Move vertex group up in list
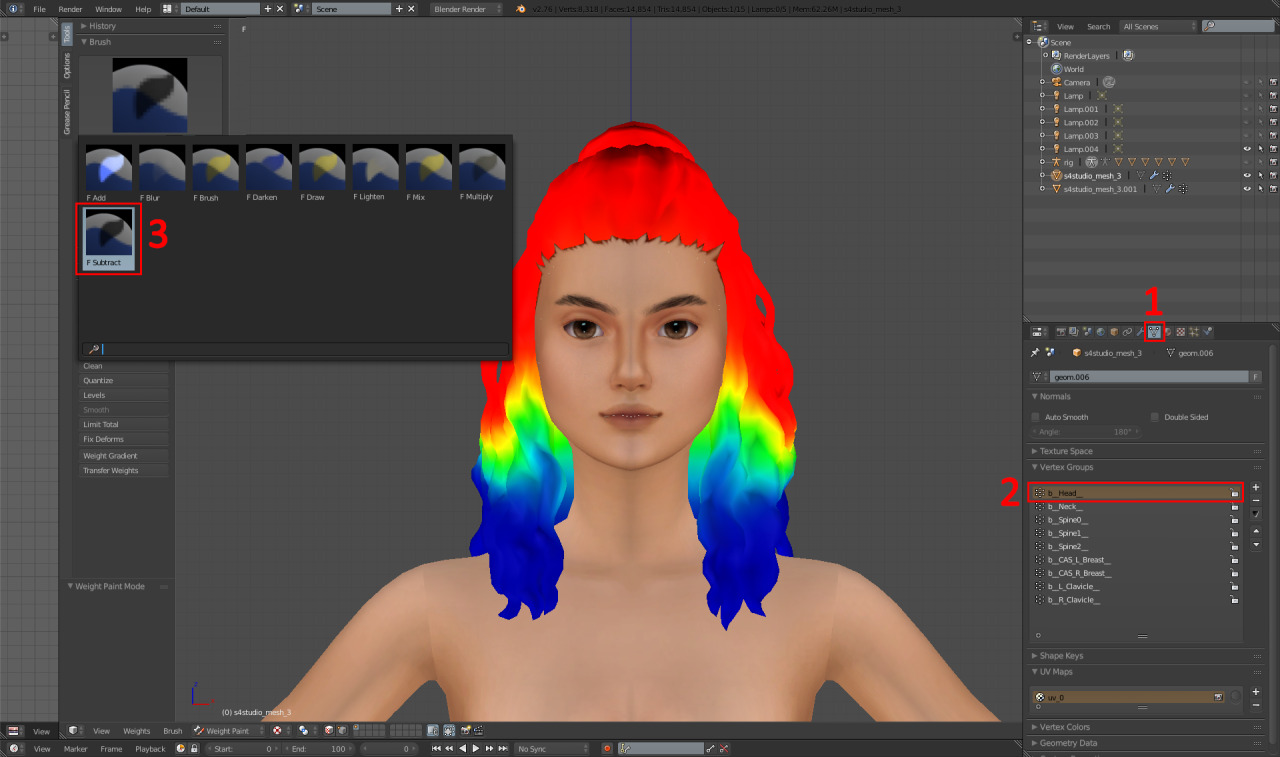 tap(1256, 531)
